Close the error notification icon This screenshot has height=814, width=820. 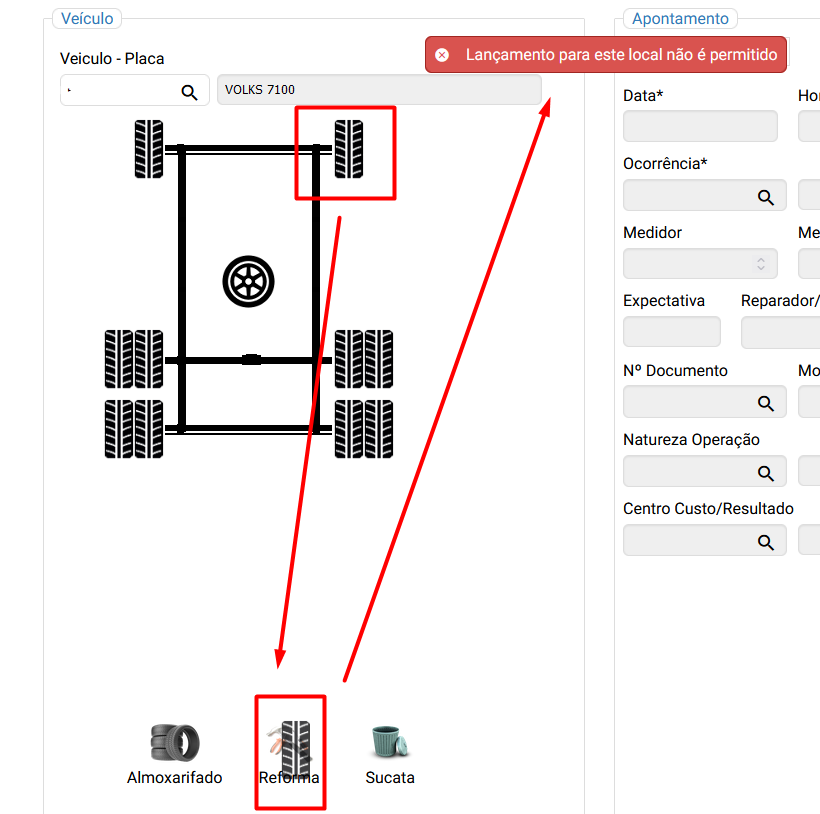coord(442,55)
